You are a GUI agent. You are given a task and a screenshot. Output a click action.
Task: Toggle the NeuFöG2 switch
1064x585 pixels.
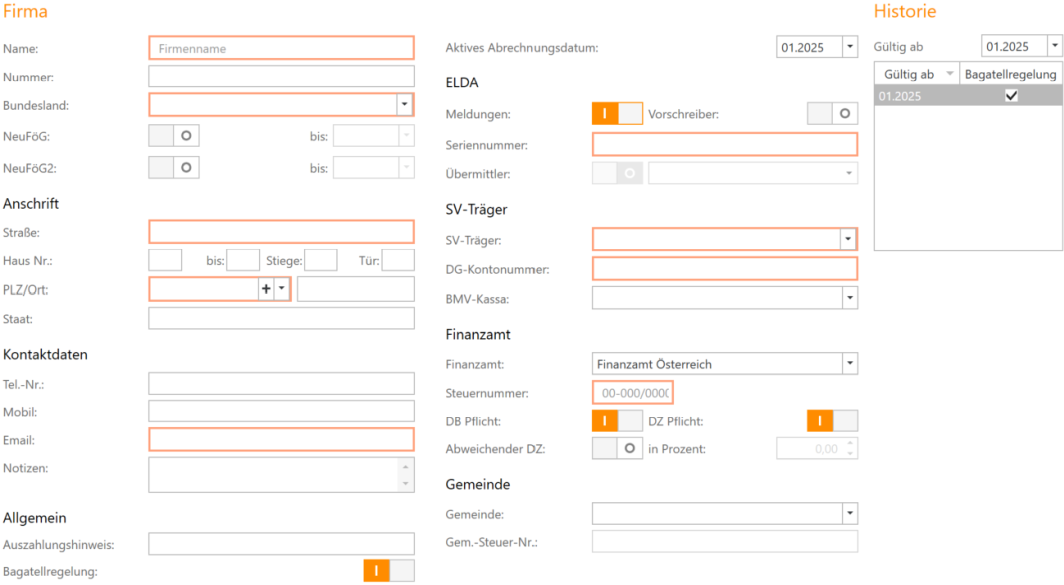coord(174,168)
